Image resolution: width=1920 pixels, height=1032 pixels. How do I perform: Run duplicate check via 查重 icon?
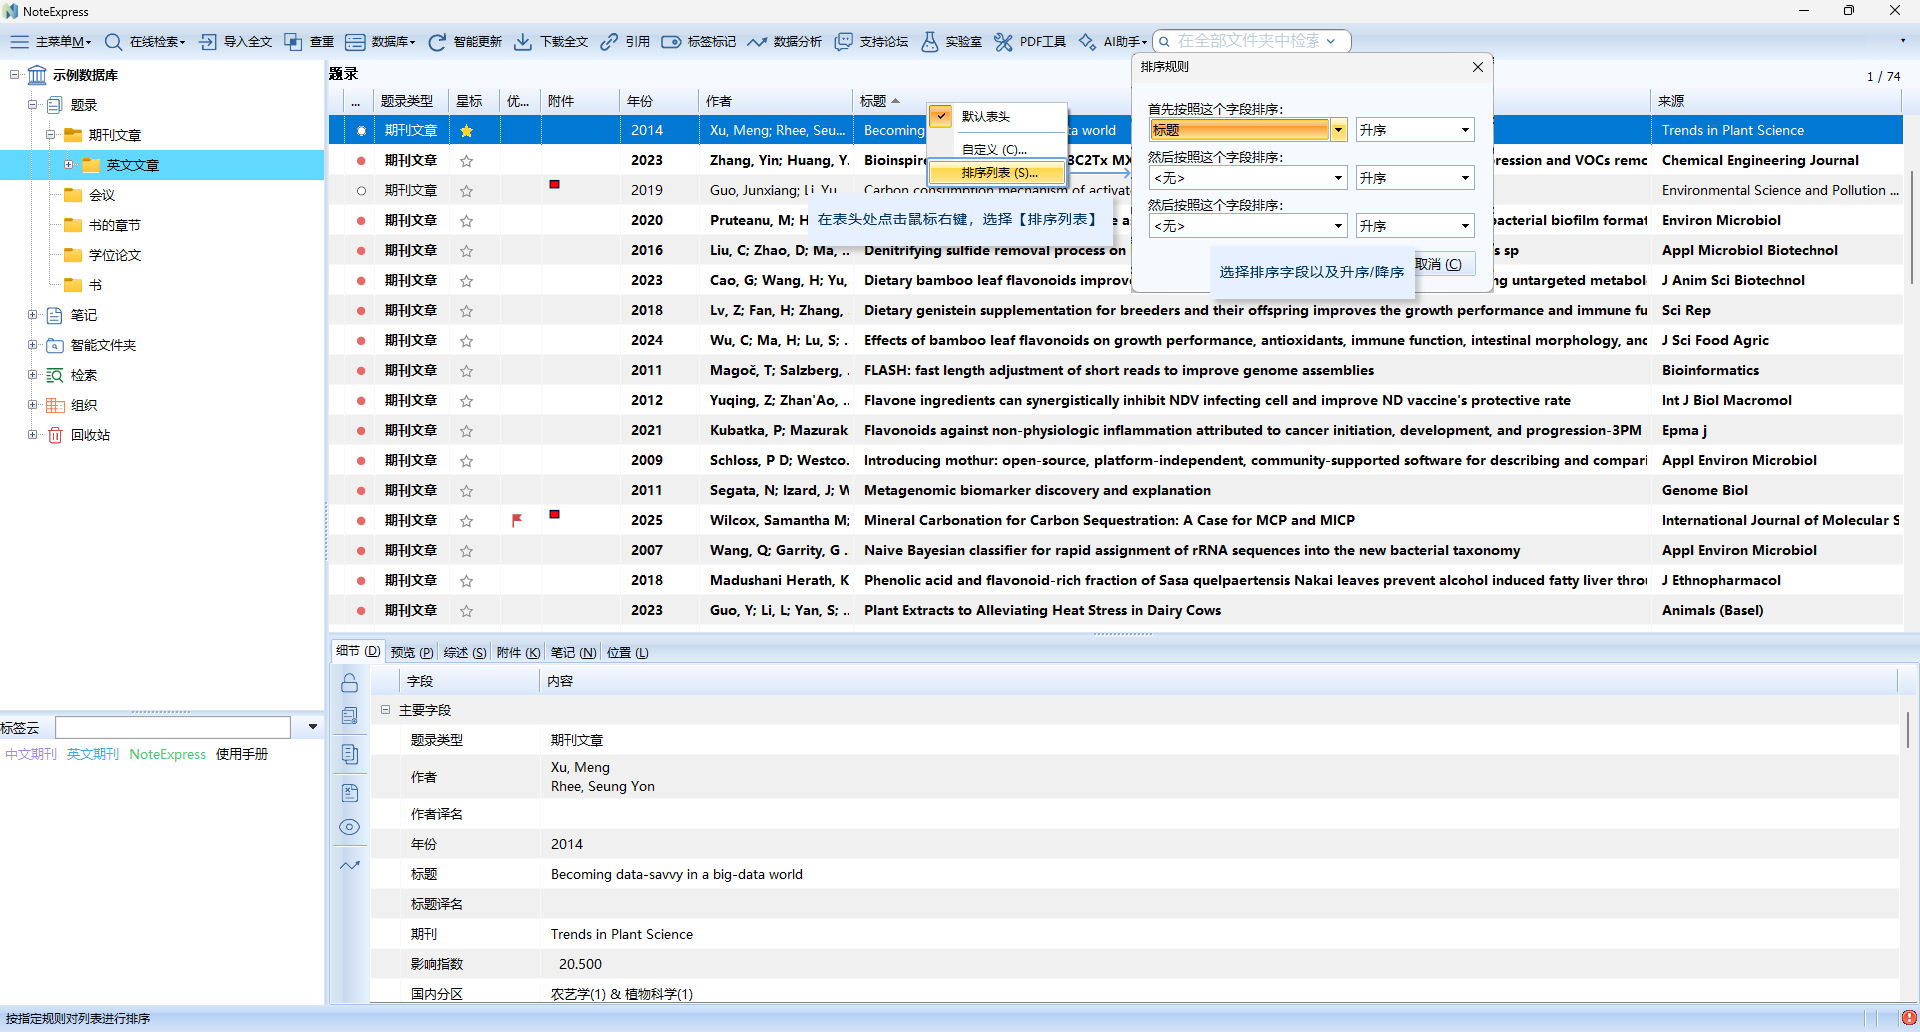point(293,41)
